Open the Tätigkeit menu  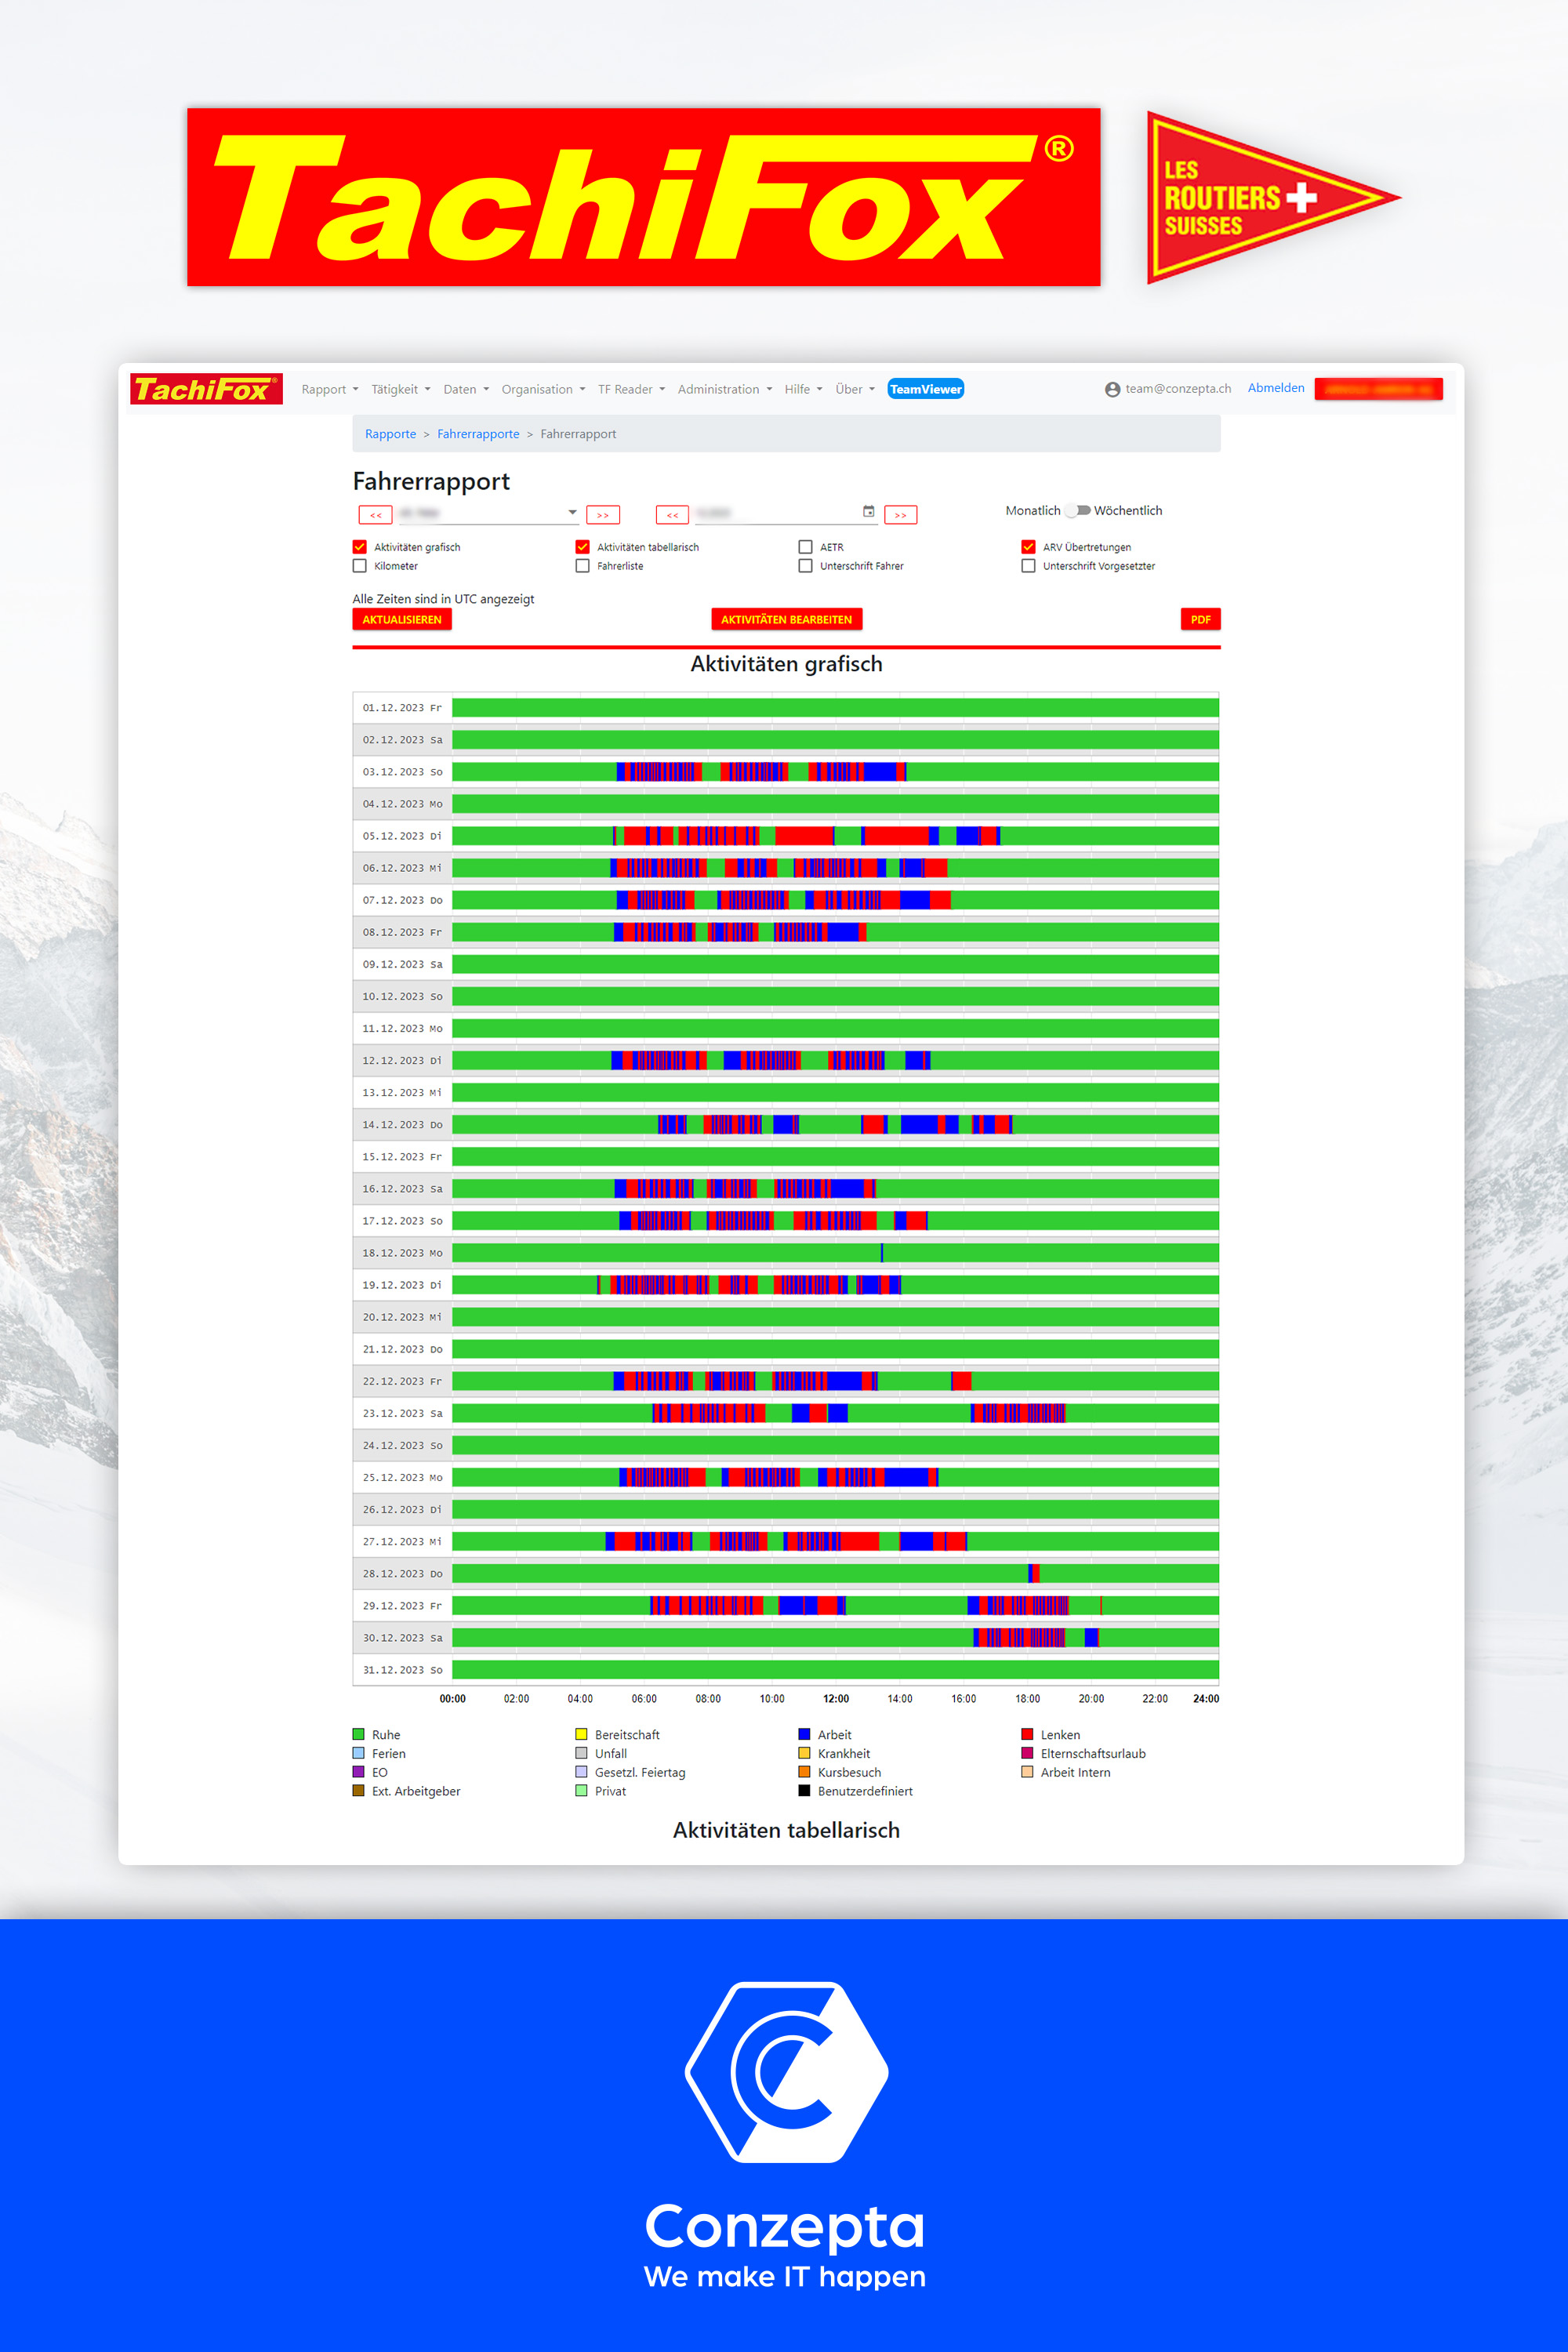click(400, 389)
